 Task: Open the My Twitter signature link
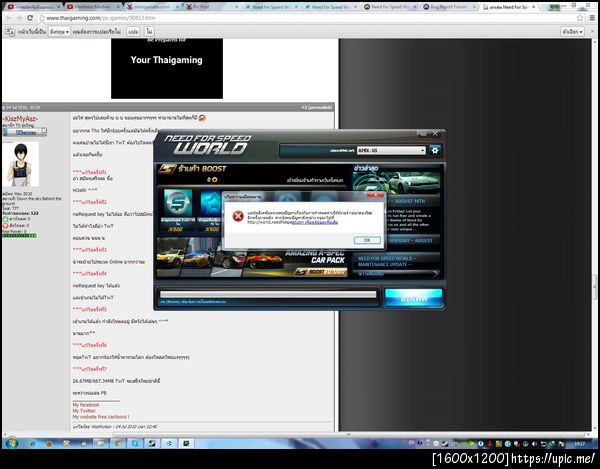84,411
